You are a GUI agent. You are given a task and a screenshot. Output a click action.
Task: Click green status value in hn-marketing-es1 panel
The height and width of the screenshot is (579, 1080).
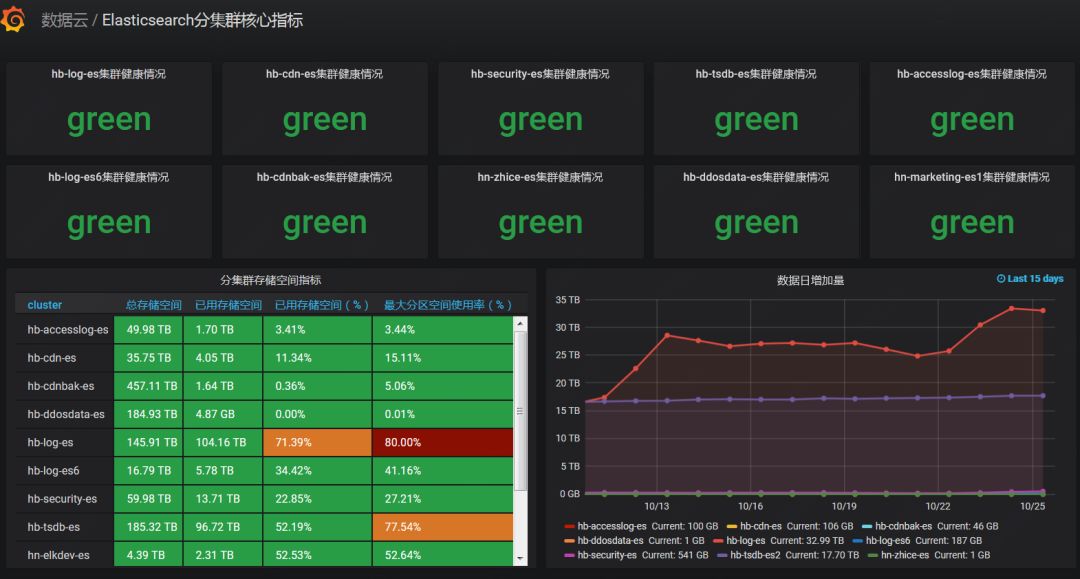click(x=971, y=224)
